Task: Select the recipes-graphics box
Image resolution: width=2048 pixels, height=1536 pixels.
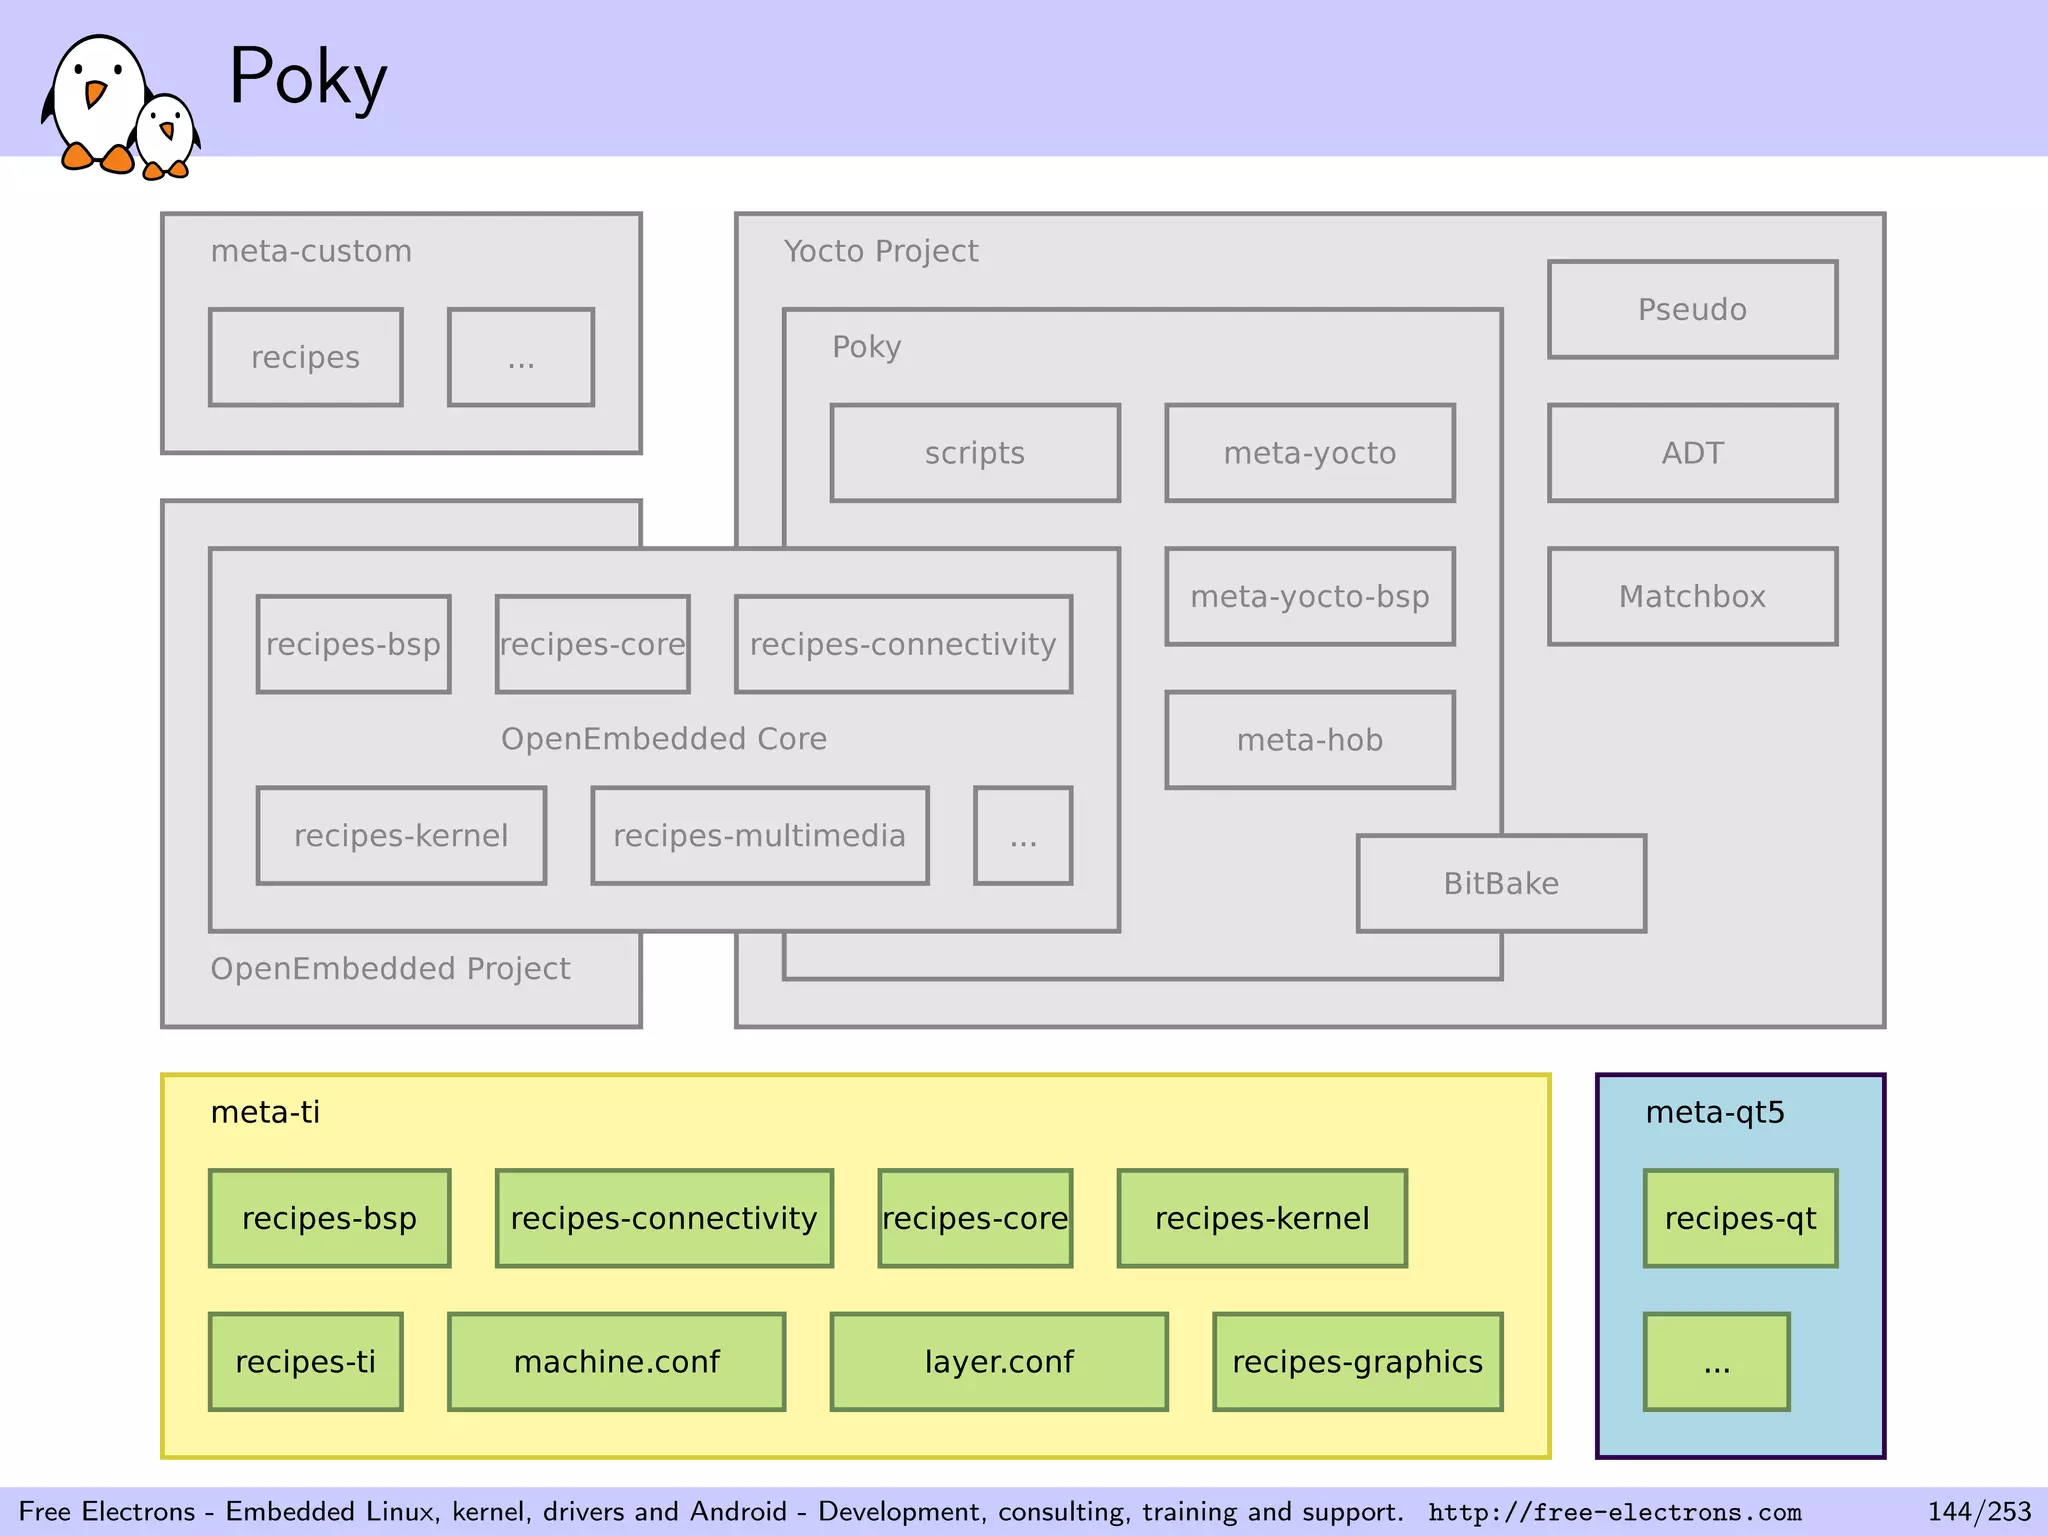Action: pos(1357,1361)
